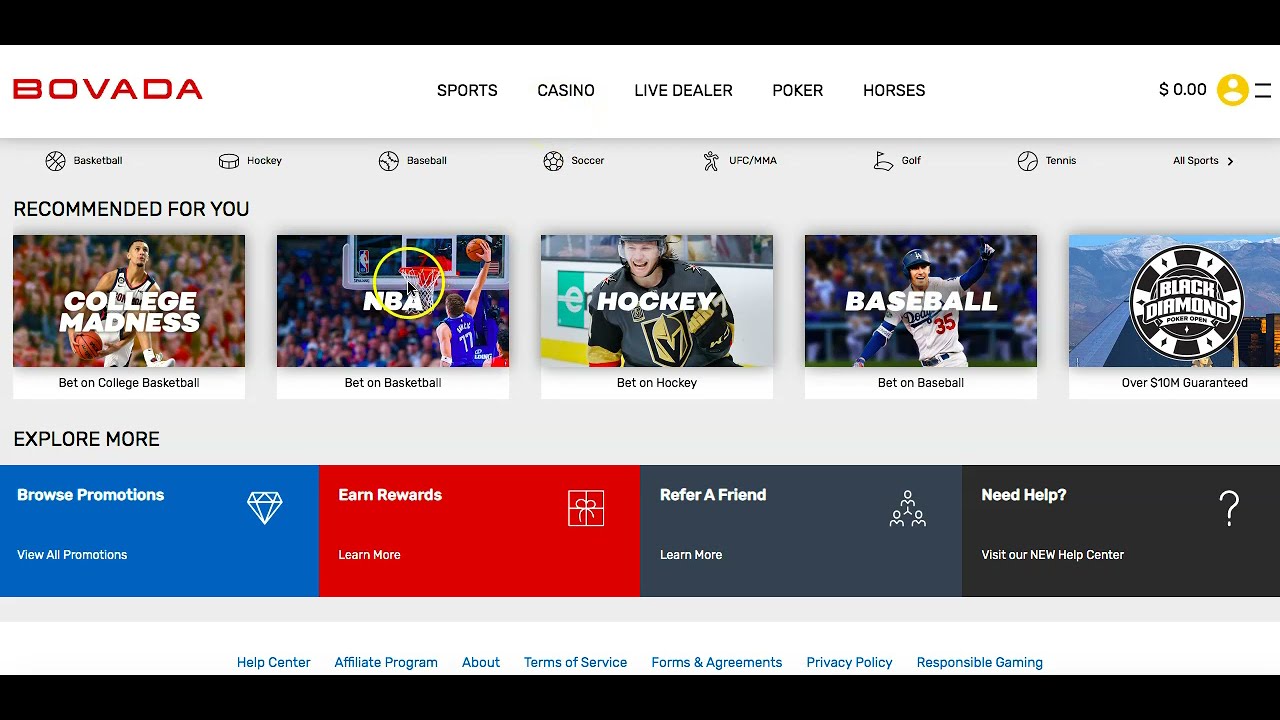Open the NBA thumbnail image
Image resolution: width=1280 pixels, height=720 pixels.
tap(393, 301)
